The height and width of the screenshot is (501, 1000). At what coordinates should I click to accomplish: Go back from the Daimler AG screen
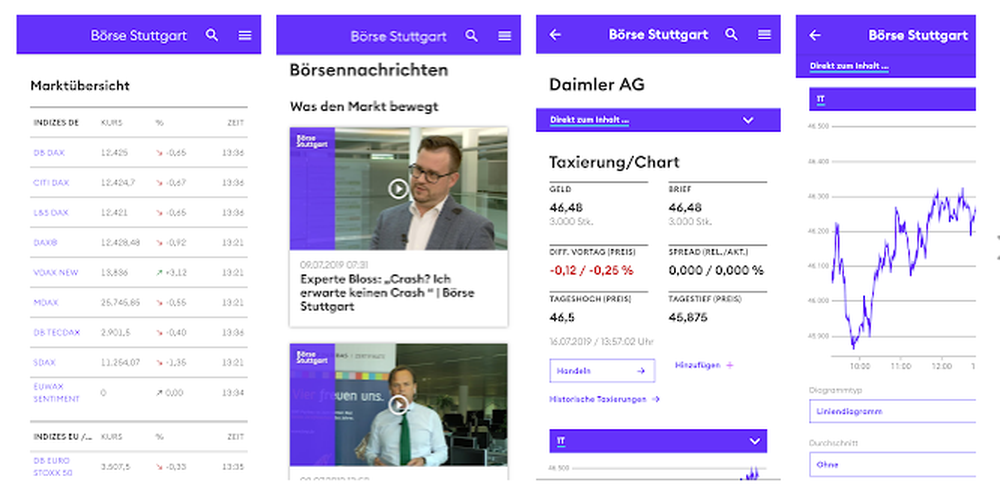coord(555,34)
